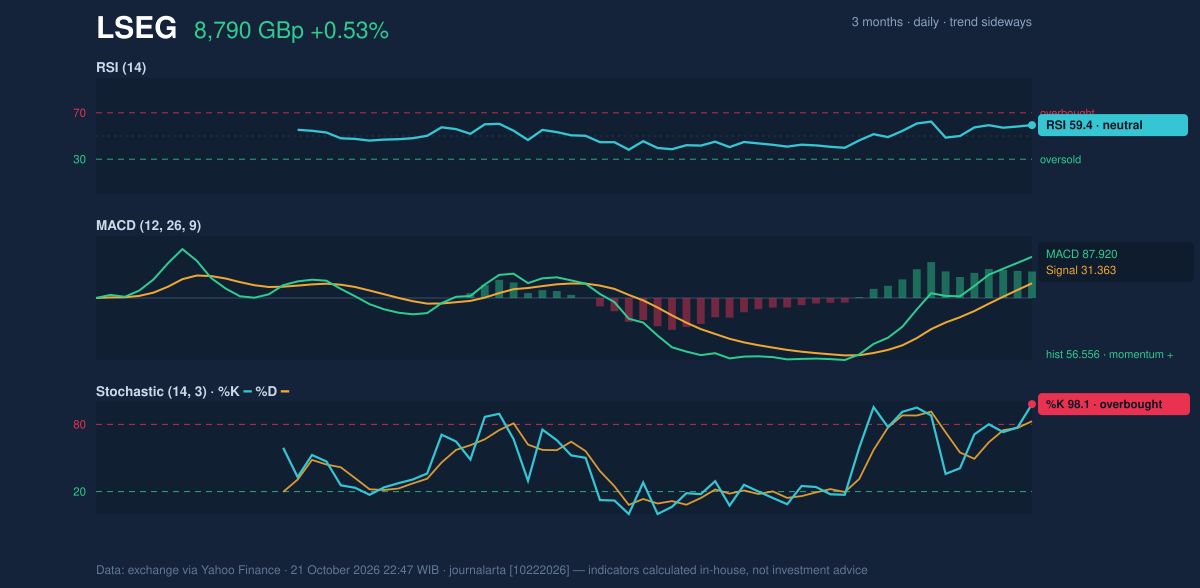Click the RSI 70 axis label
1200x588 pixels.
79,113
